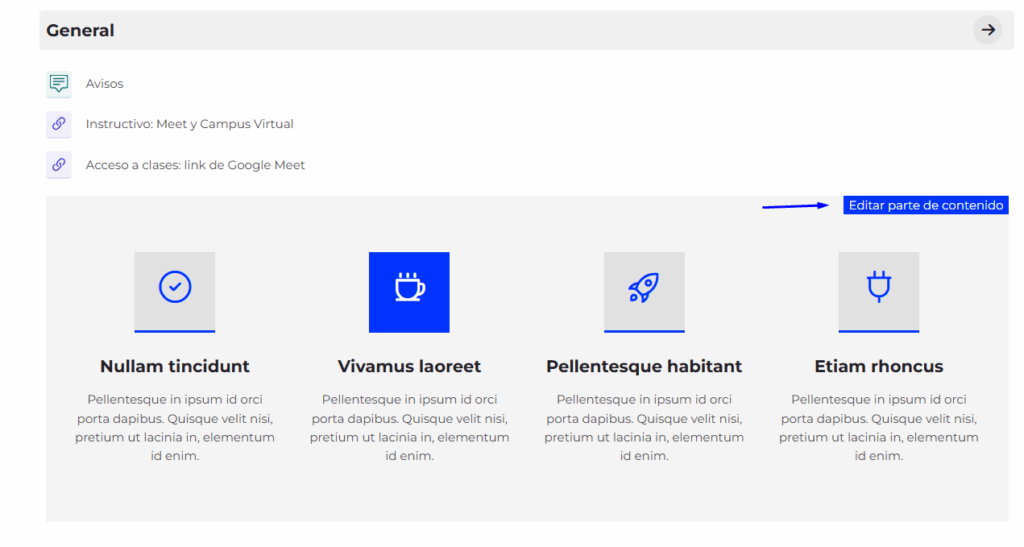
Task: Expand General section with arrow button
Action: [988, 30]
